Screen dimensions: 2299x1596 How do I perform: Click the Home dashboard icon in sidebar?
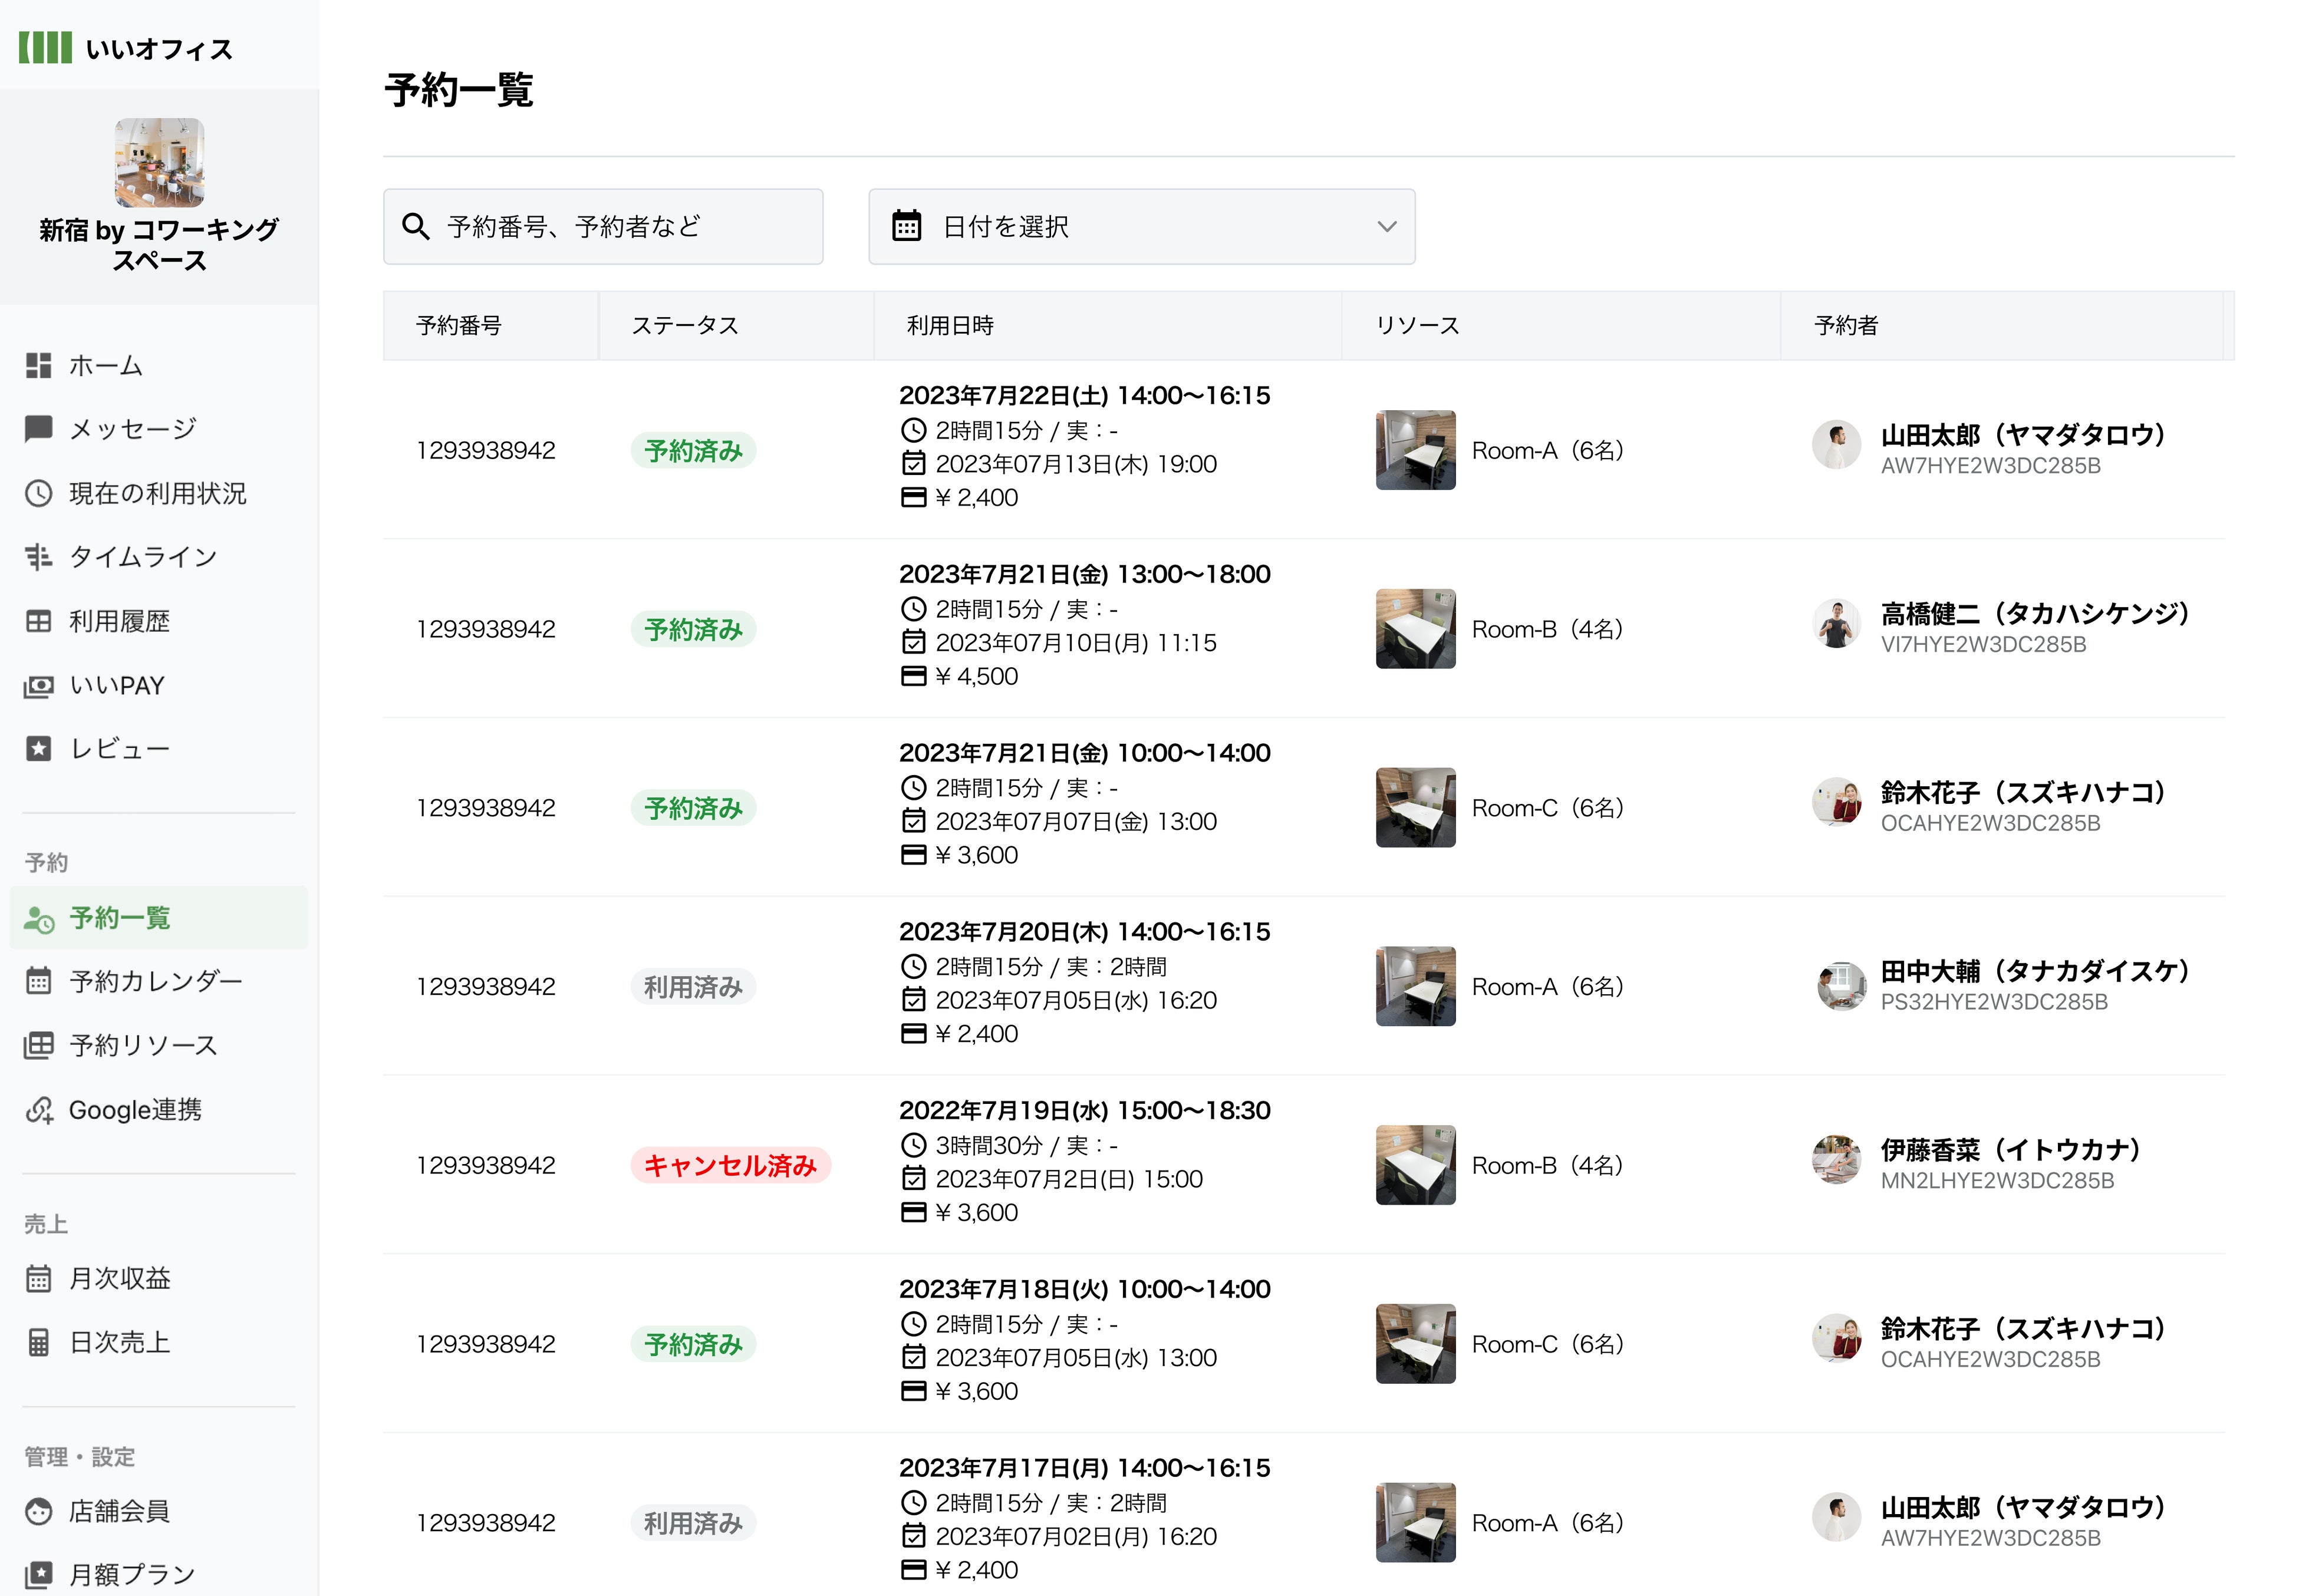coord(38,366)
